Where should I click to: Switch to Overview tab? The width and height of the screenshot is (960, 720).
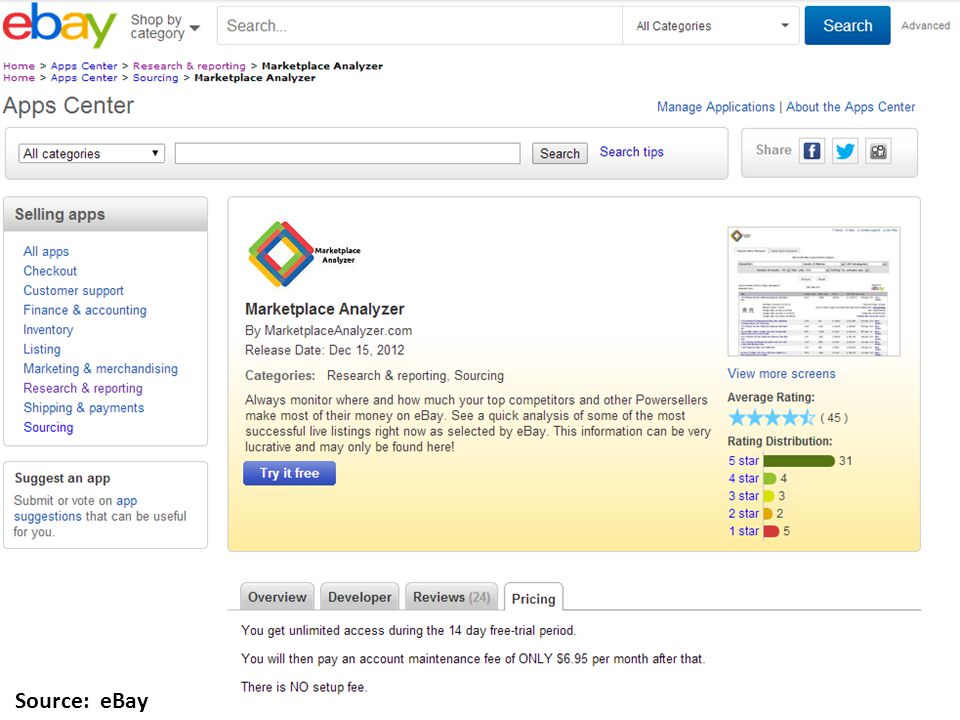277,597
